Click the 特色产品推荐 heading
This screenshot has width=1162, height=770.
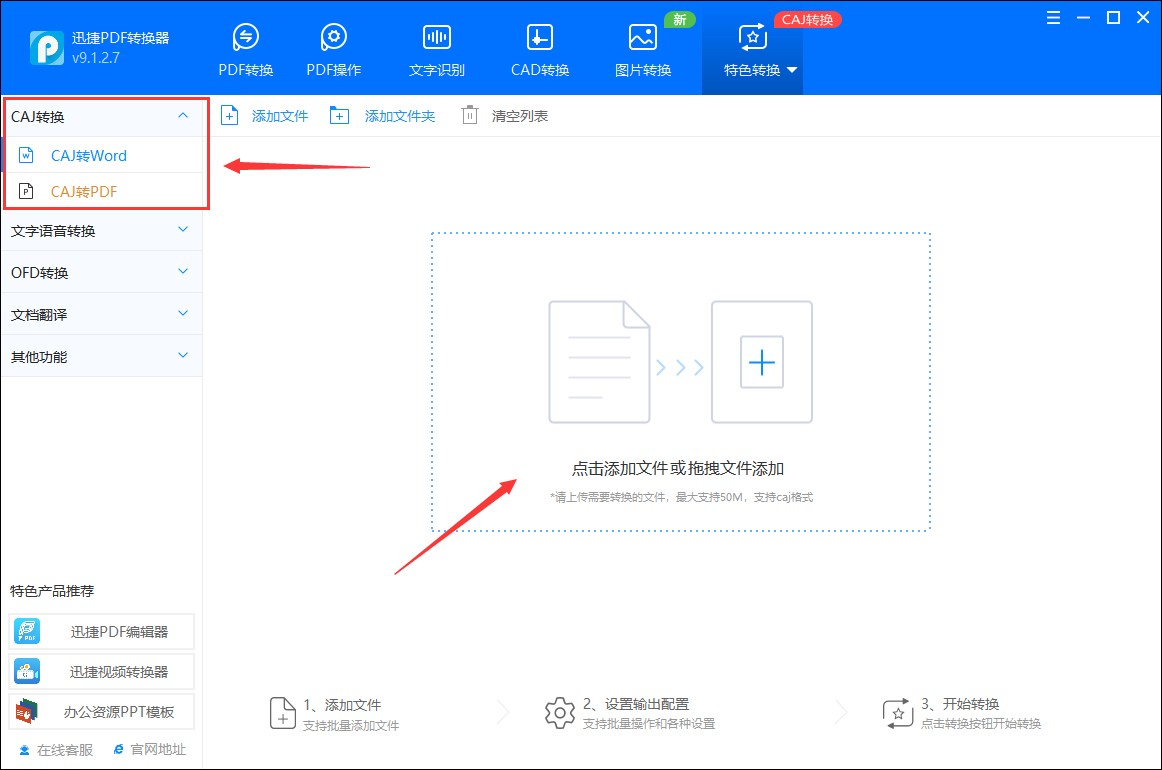point(52,591)
